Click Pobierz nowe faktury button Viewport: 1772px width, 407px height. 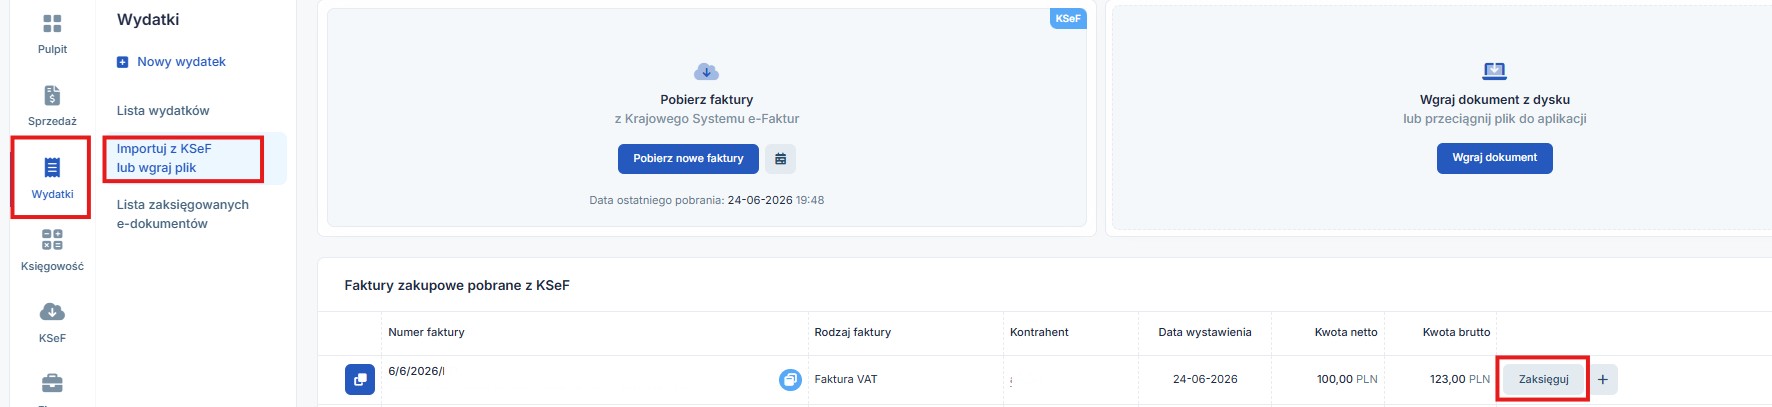pos(688,159)
